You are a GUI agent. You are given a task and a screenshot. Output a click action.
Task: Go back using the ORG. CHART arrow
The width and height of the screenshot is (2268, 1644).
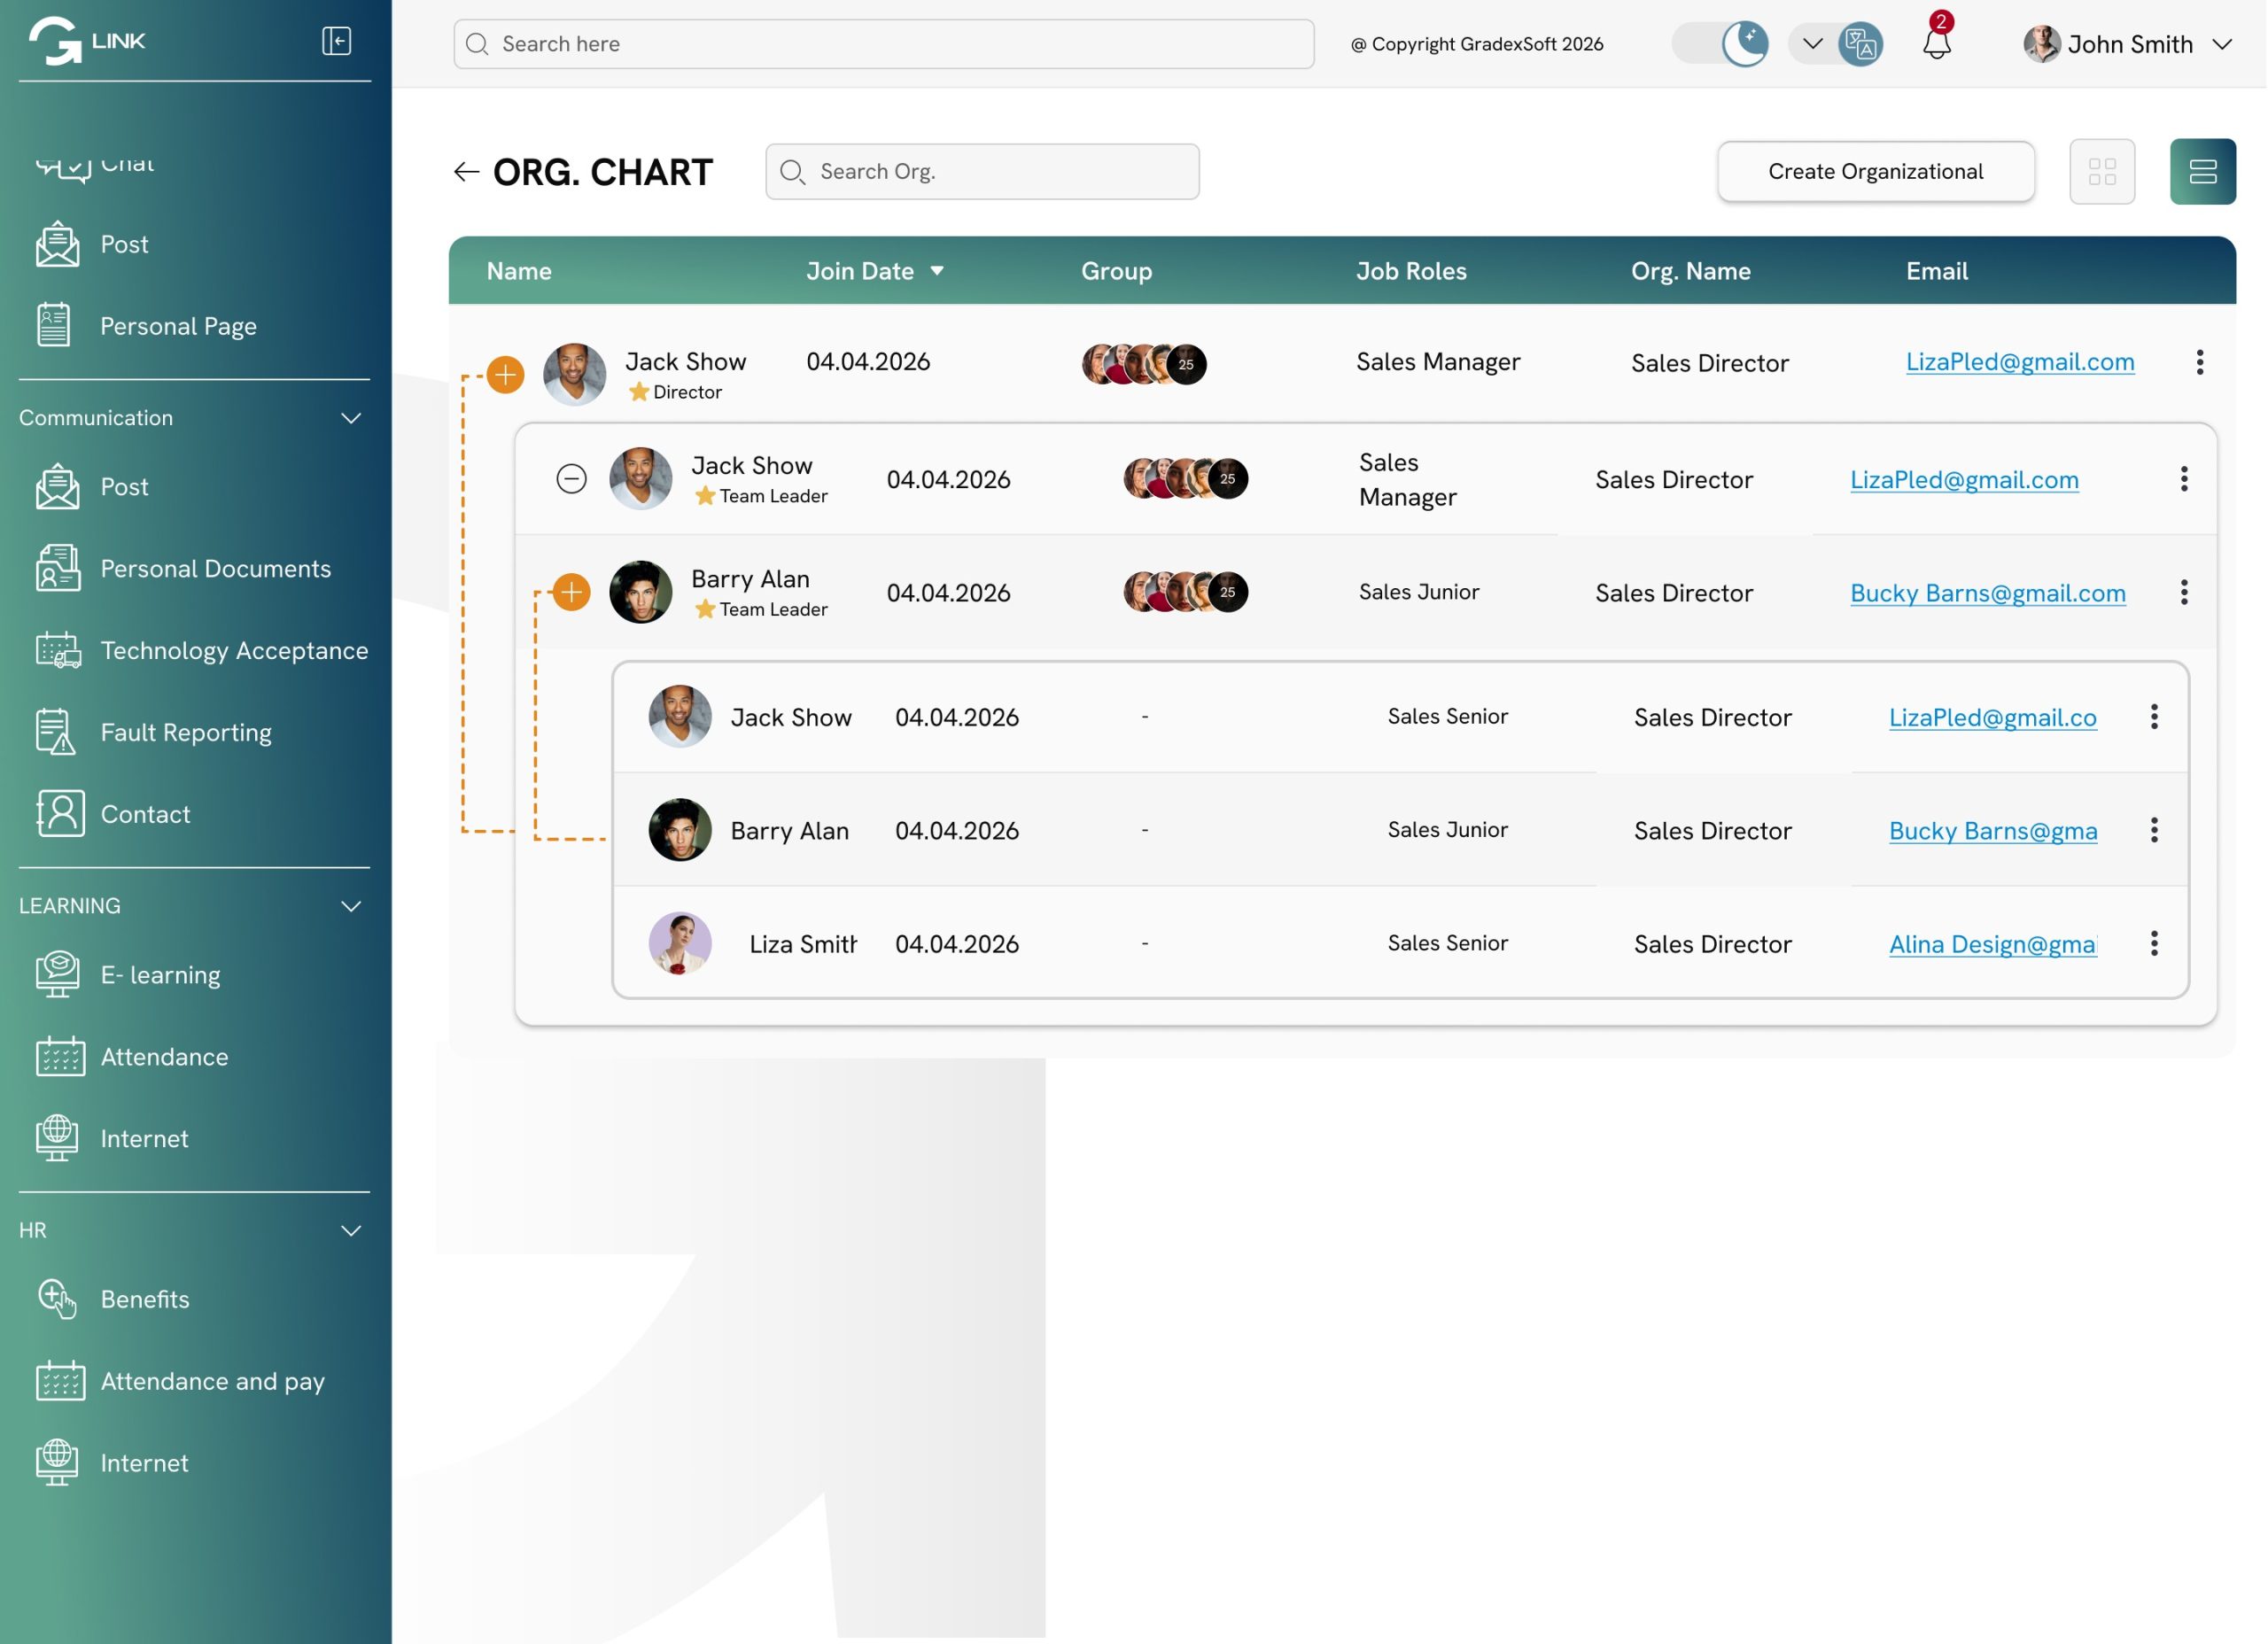click(466, 172)
